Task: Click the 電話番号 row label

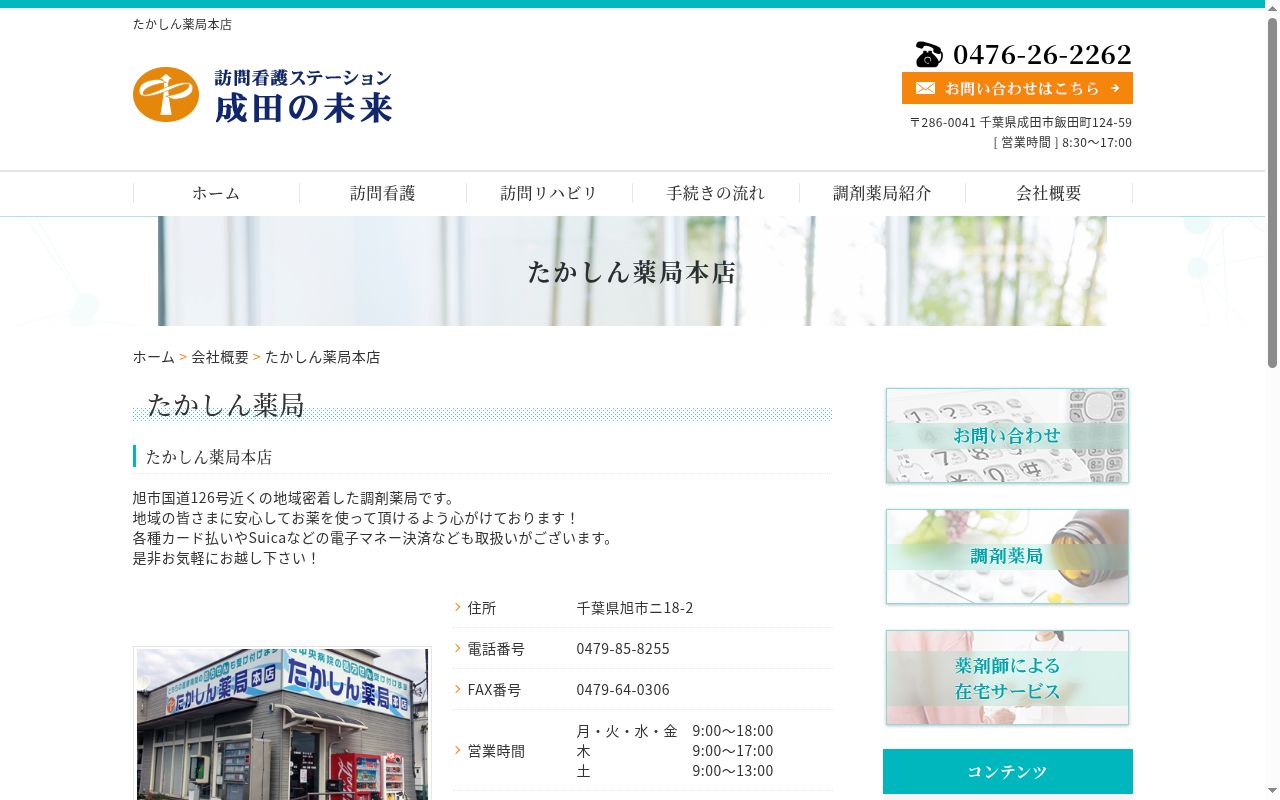Action: [x=496, y=649]
